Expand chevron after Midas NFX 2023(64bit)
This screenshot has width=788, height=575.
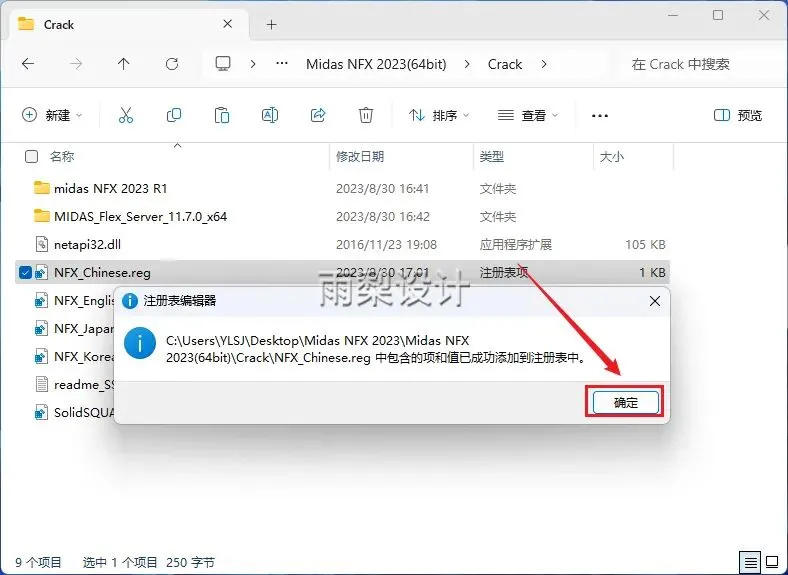pyautogui.click(x=467, y=64)
